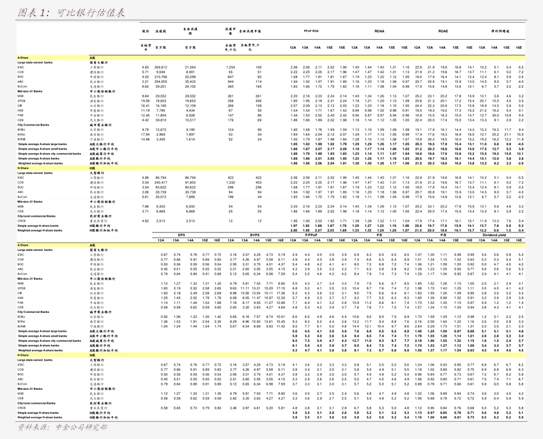Click the P/E column group header
The image size is (543, 439).
point(379,235)
